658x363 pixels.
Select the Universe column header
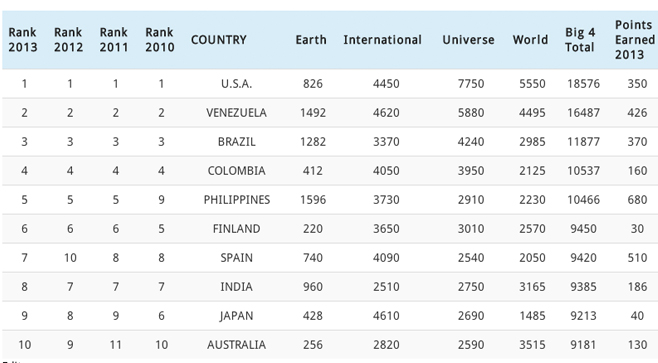pos(468,40)
